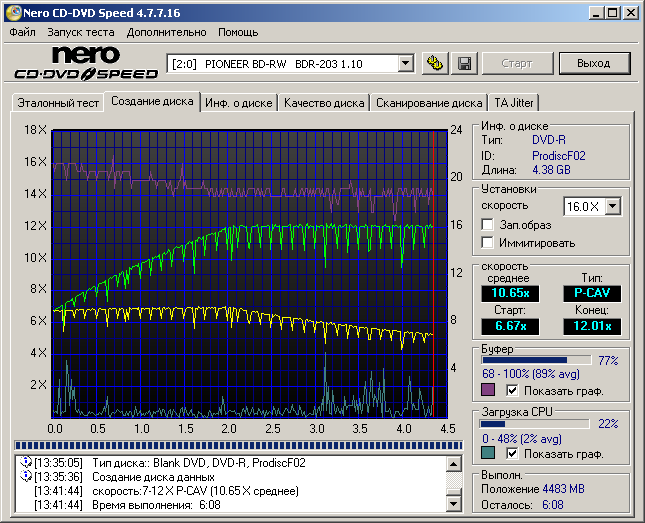
Task: Click the log scrollbar thumb
Action: point(454,493)
